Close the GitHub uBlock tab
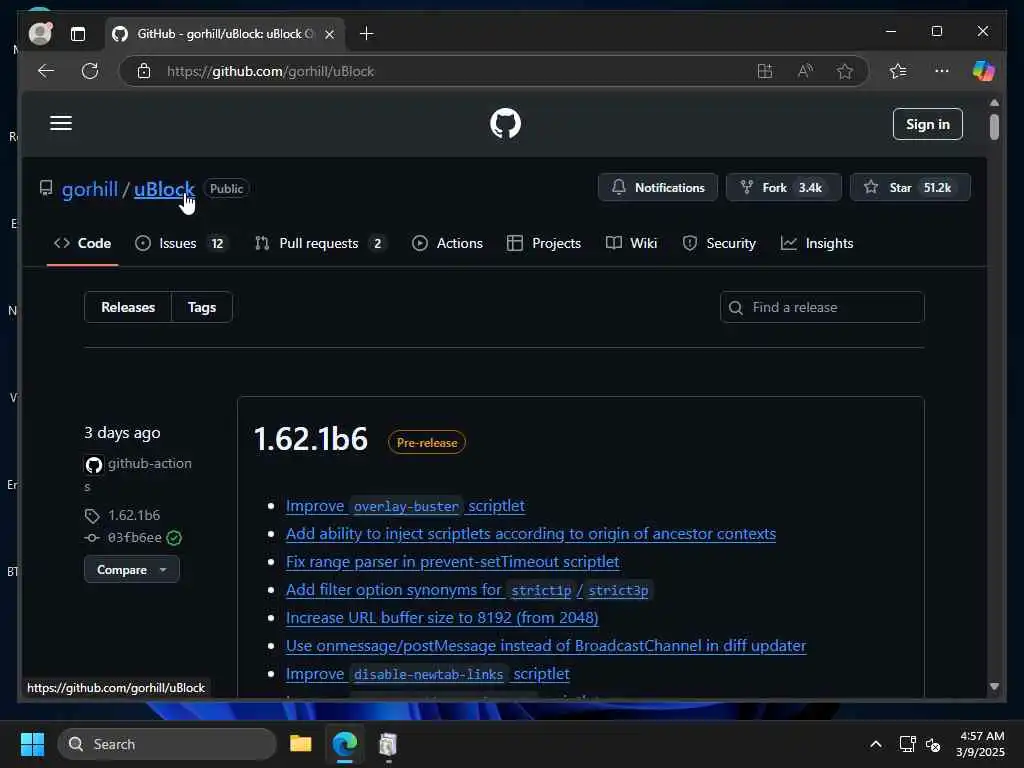This screenshot has height=768, width=1024. (330, 34)
